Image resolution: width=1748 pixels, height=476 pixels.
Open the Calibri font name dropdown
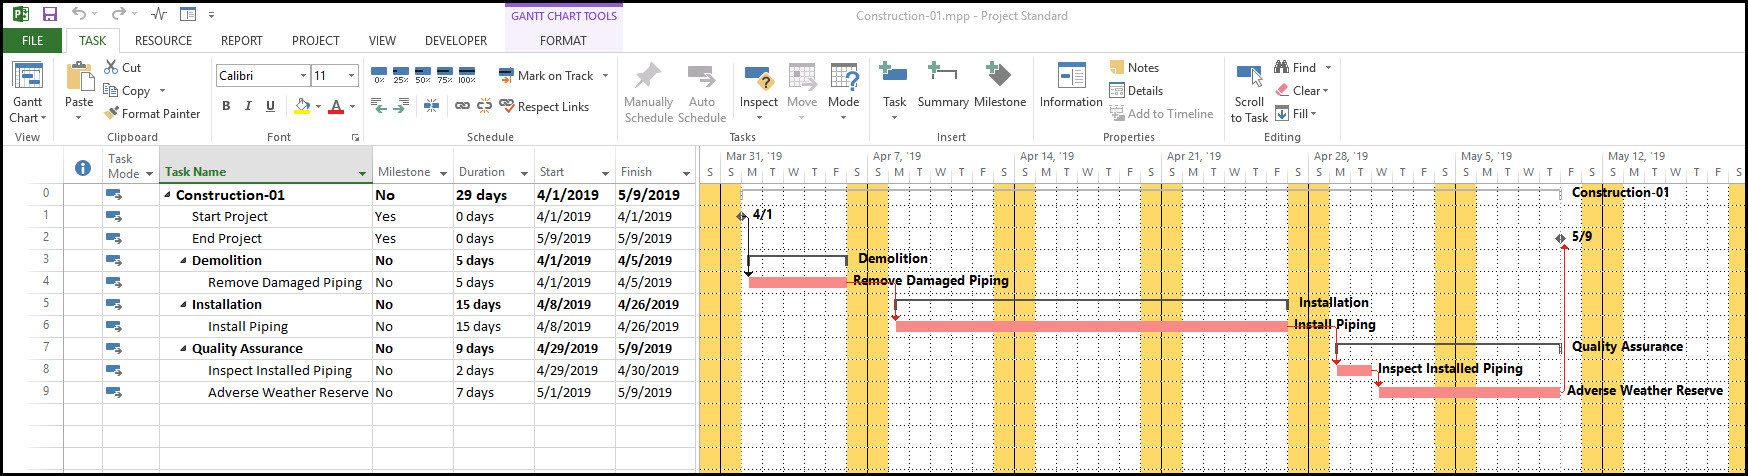click(303, 76)
